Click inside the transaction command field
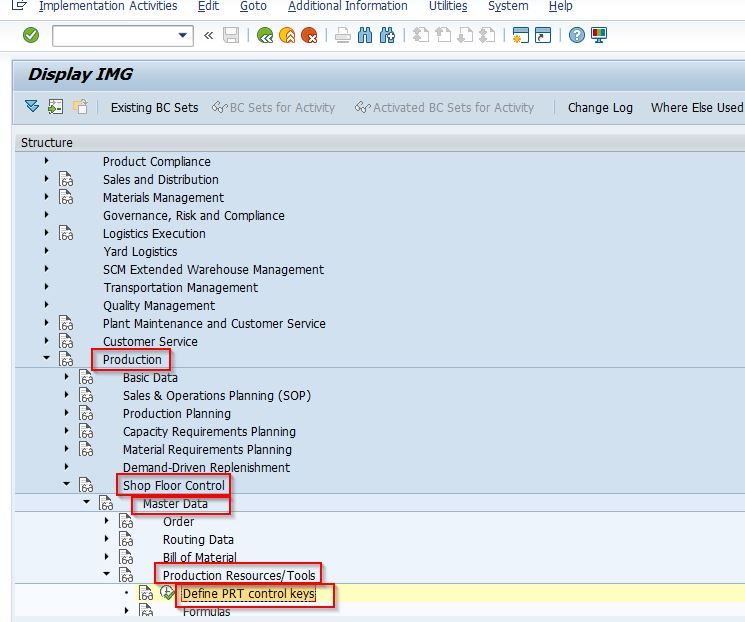Image resolution: width=745 pixels, height=622 pixels. point(114,36)
